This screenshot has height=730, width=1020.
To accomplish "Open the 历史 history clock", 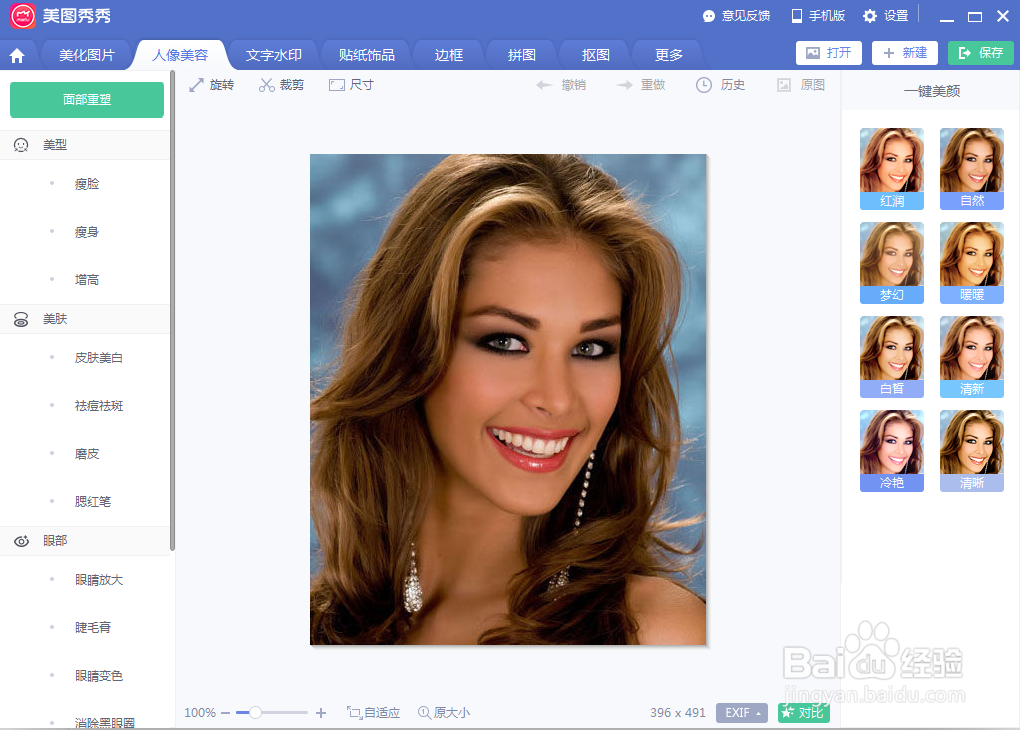I will click(720, 85).
